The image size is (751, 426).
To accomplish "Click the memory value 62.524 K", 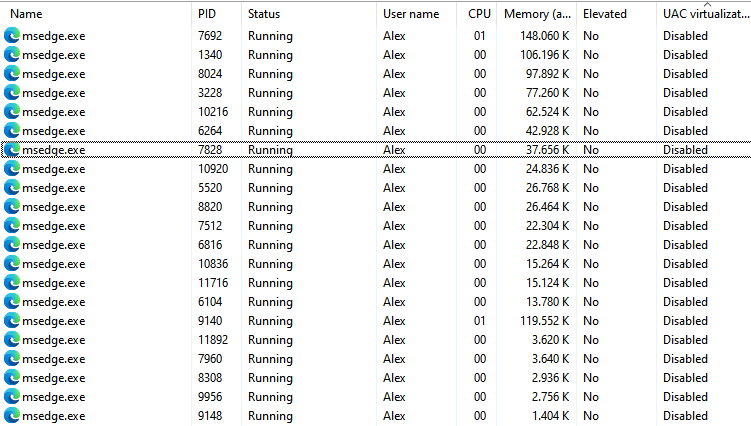I will [547, 112].
